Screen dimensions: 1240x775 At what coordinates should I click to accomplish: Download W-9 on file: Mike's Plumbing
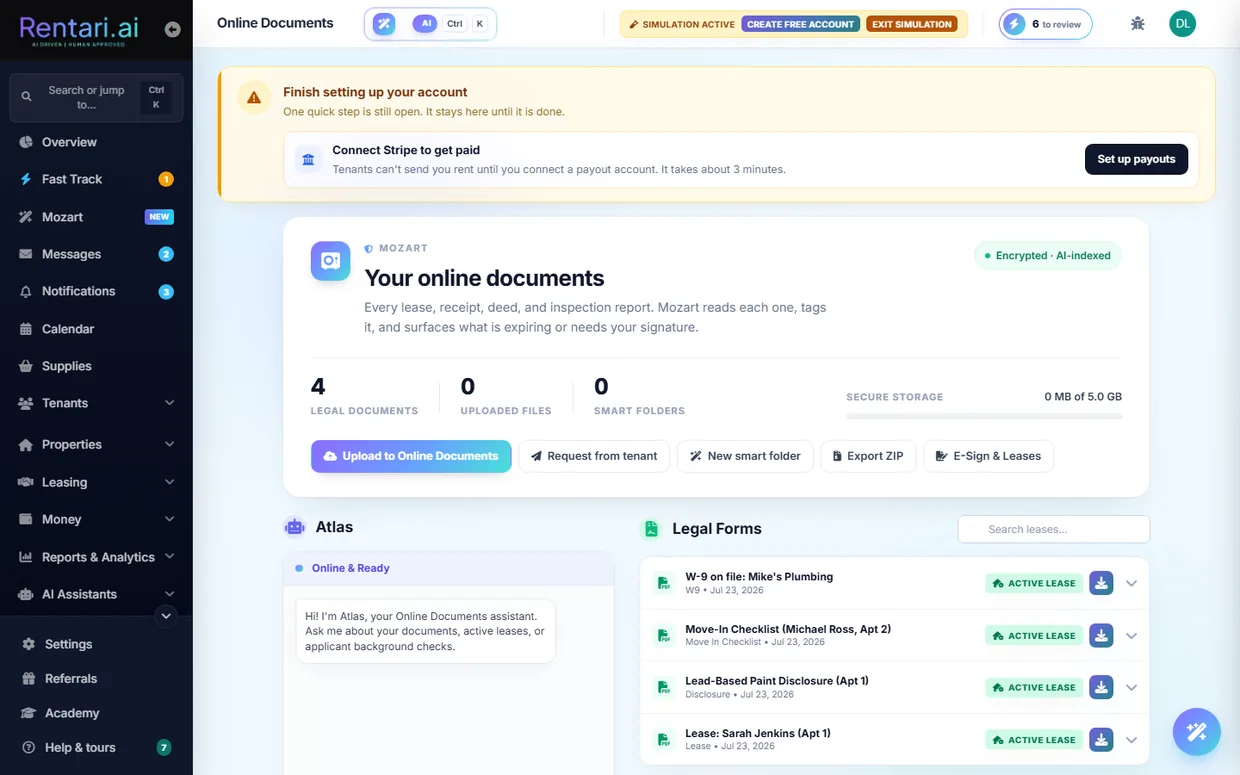click(x=1101, y=583)
